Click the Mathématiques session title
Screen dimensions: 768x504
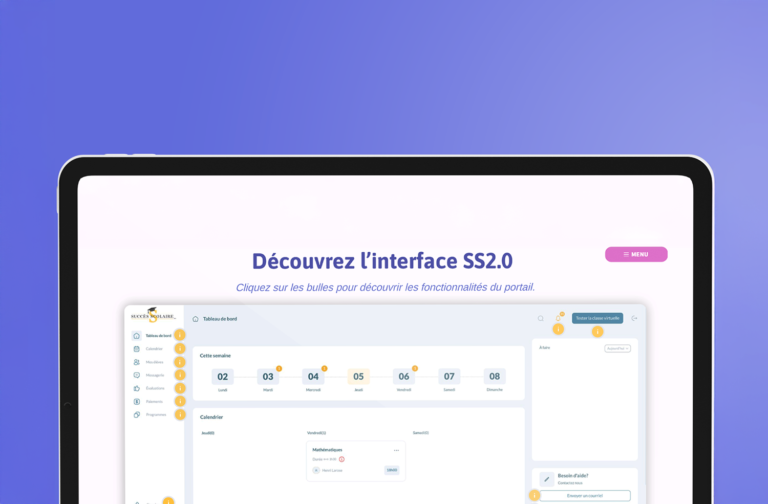tap(327, 450)
